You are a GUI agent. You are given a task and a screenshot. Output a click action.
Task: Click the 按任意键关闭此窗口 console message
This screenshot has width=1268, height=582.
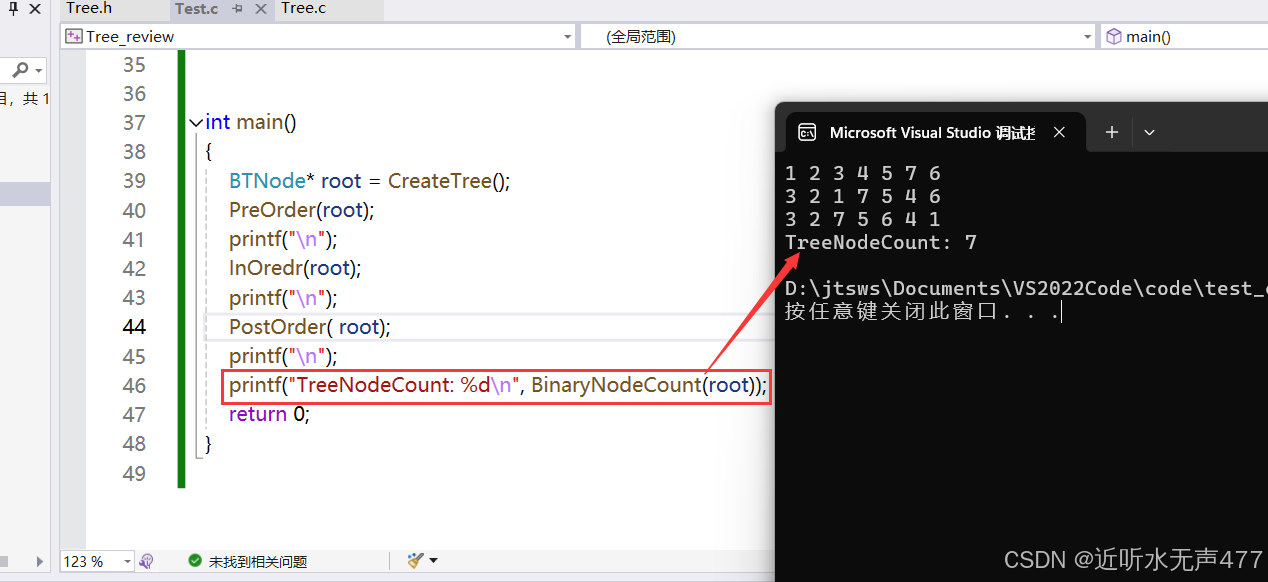tap(922, 312)
